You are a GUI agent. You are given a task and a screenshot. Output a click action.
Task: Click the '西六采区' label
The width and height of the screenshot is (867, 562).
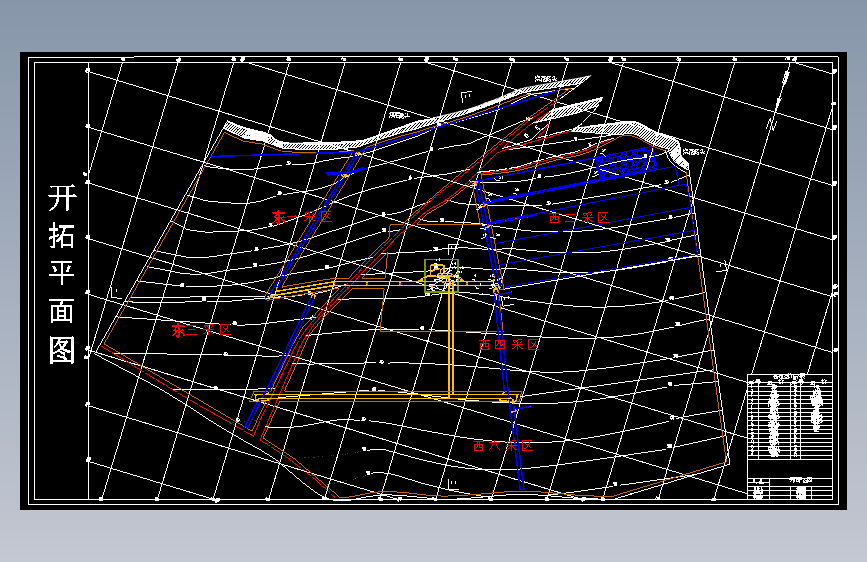pyautogui.click(x=503, y=445)
